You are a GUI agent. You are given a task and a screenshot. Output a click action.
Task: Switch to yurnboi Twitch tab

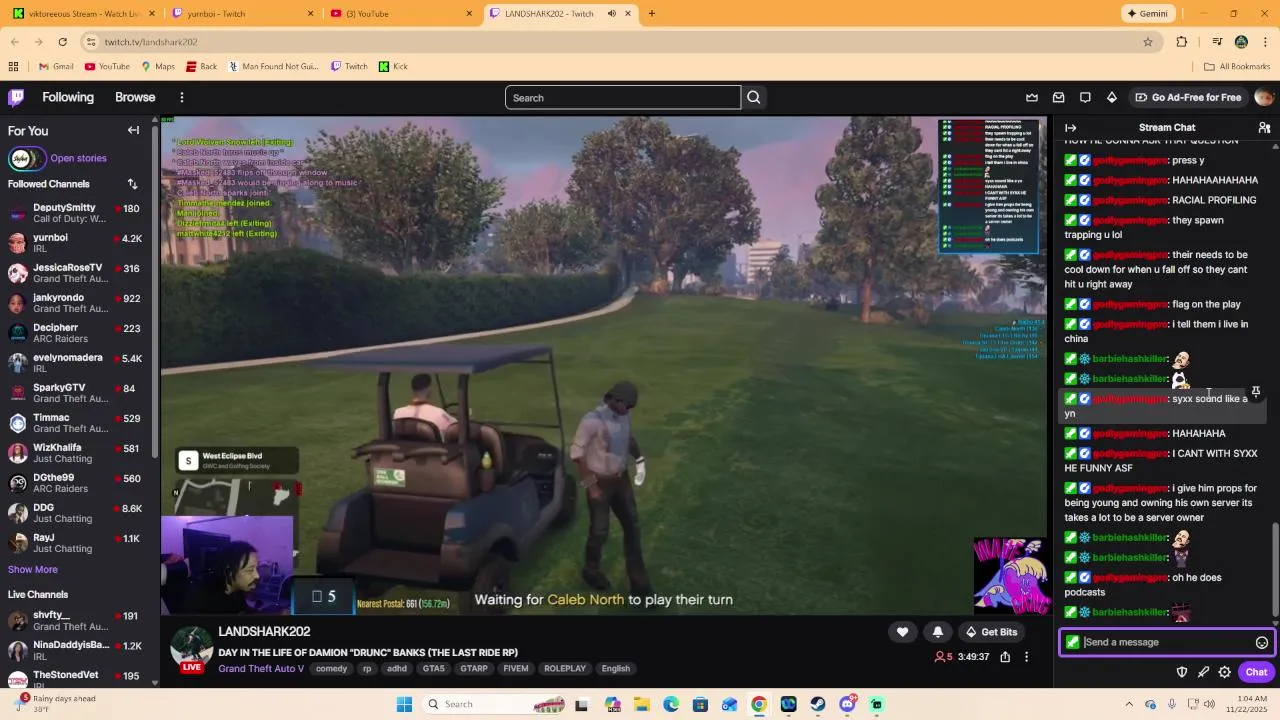[x=243, y=13]
